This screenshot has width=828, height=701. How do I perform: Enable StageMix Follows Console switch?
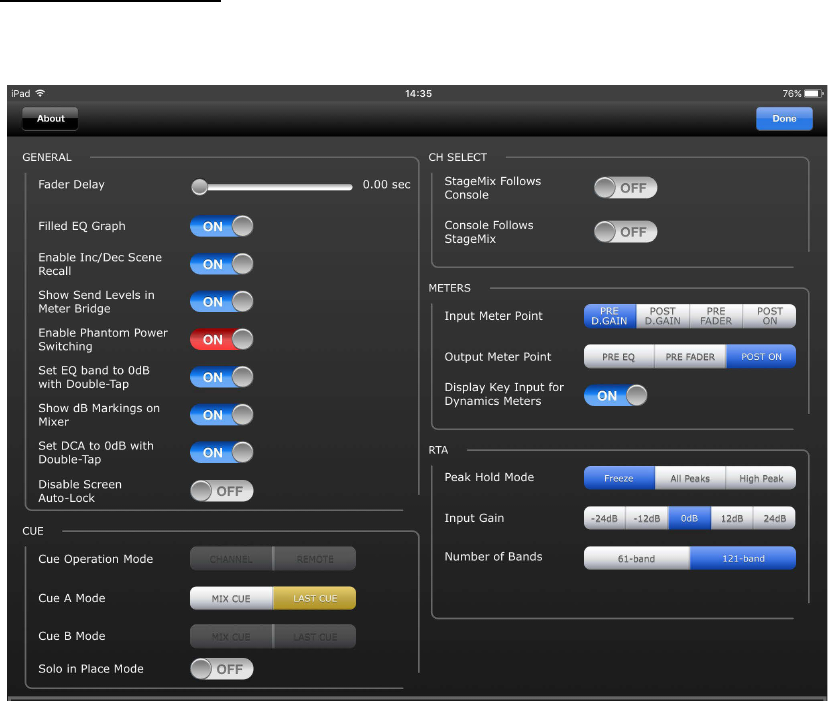625,188
